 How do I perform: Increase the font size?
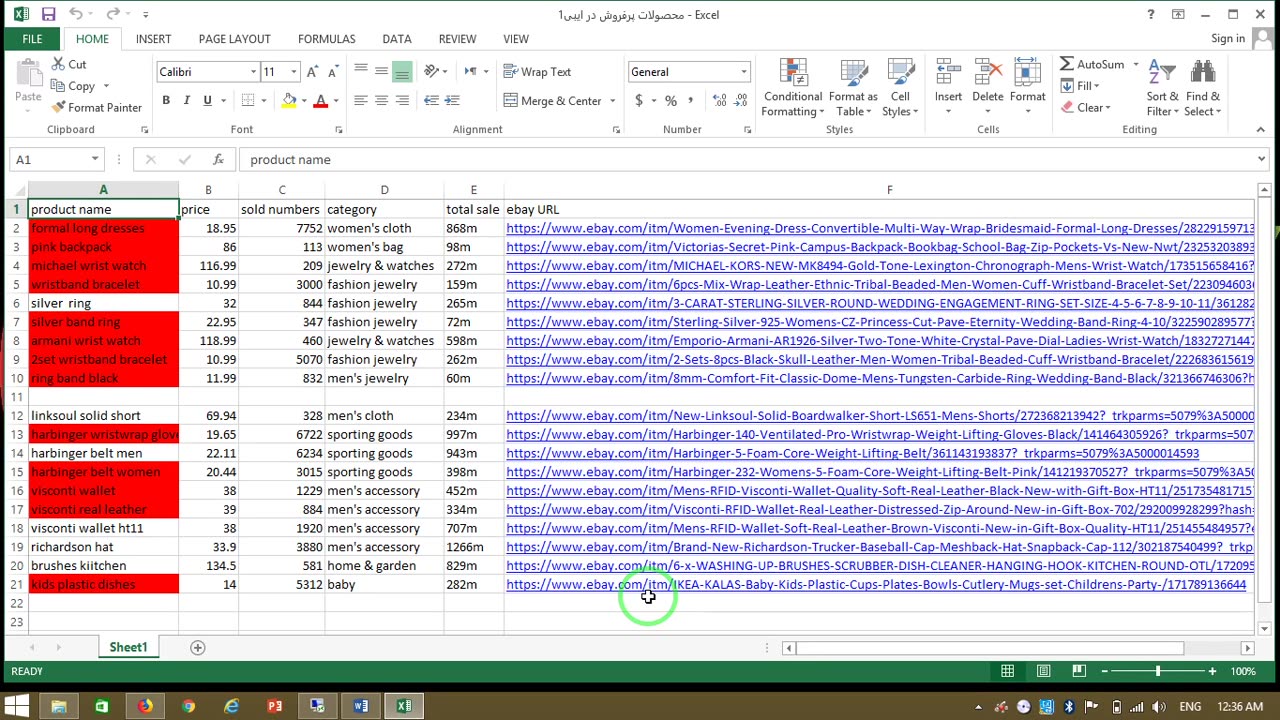coord(313,72)
